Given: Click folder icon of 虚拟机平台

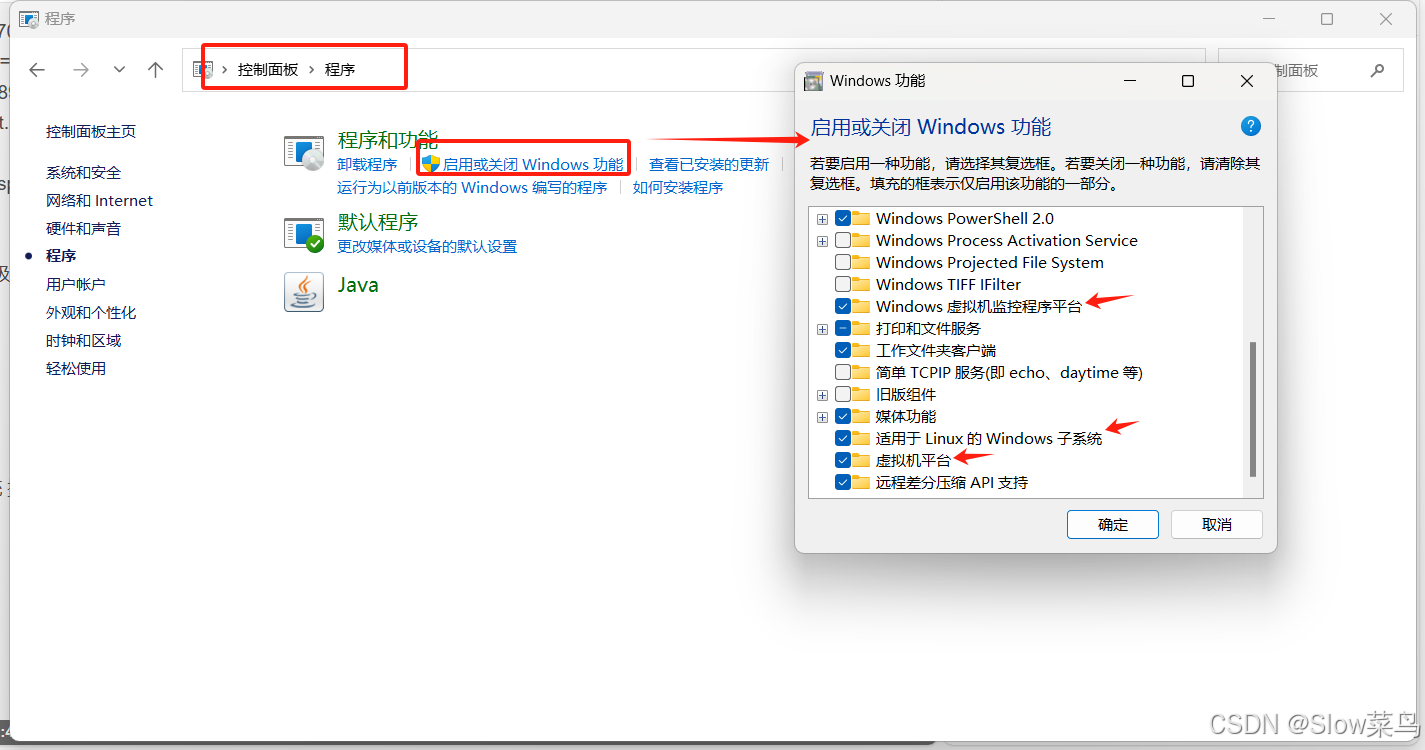Looking at the screenshot, I should [861, 460].
